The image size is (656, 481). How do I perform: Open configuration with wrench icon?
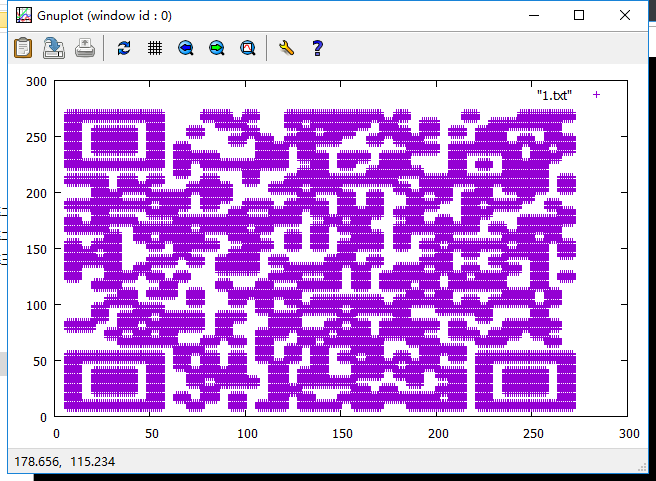point(286,47)
